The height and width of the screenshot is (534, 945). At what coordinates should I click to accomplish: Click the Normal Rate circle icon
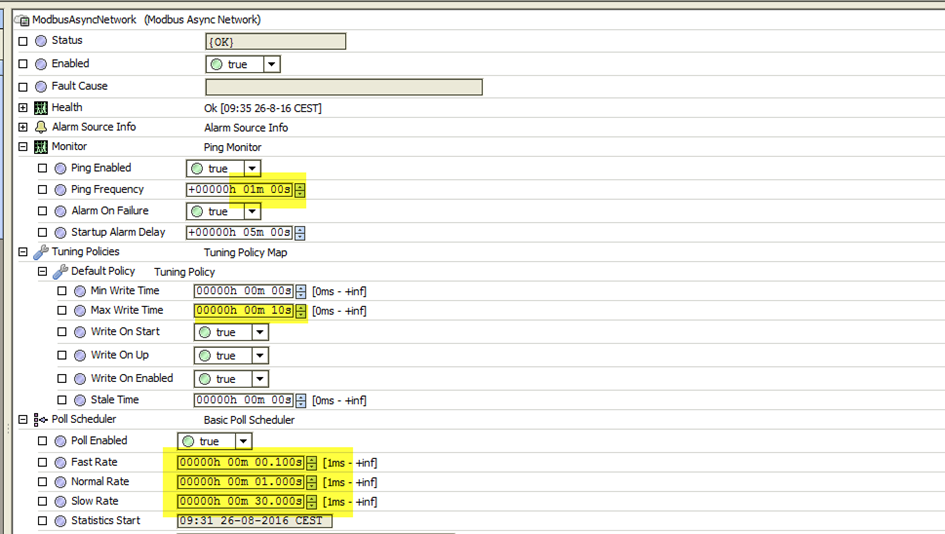click(60, 482)
